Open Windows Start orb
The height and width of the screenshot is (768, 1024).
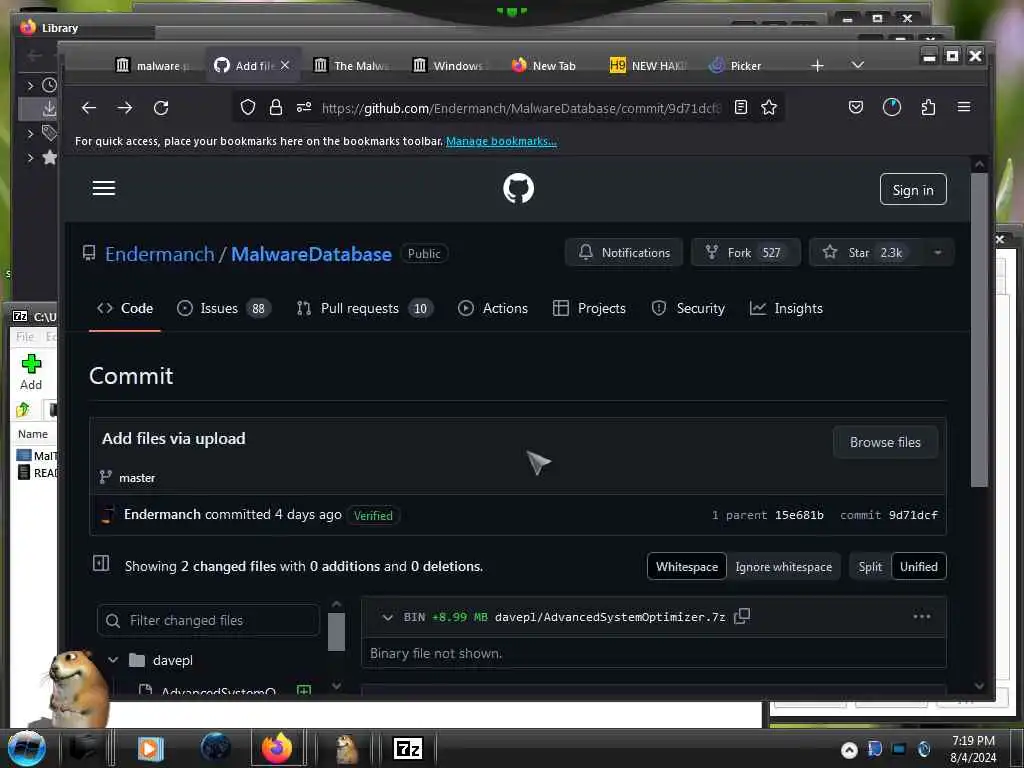[26, 748]
